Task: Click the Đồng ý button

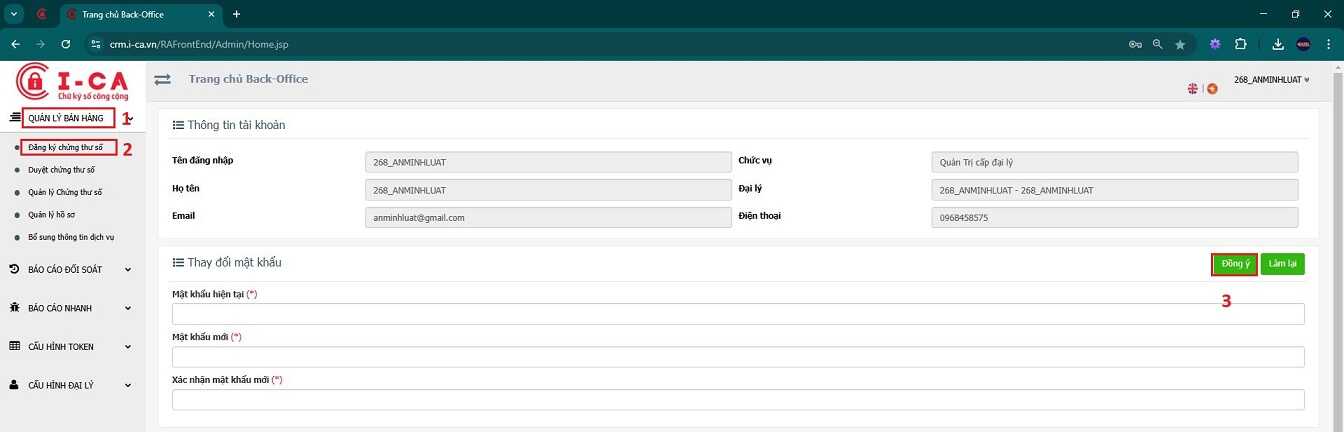Action: click(1234, 264)
